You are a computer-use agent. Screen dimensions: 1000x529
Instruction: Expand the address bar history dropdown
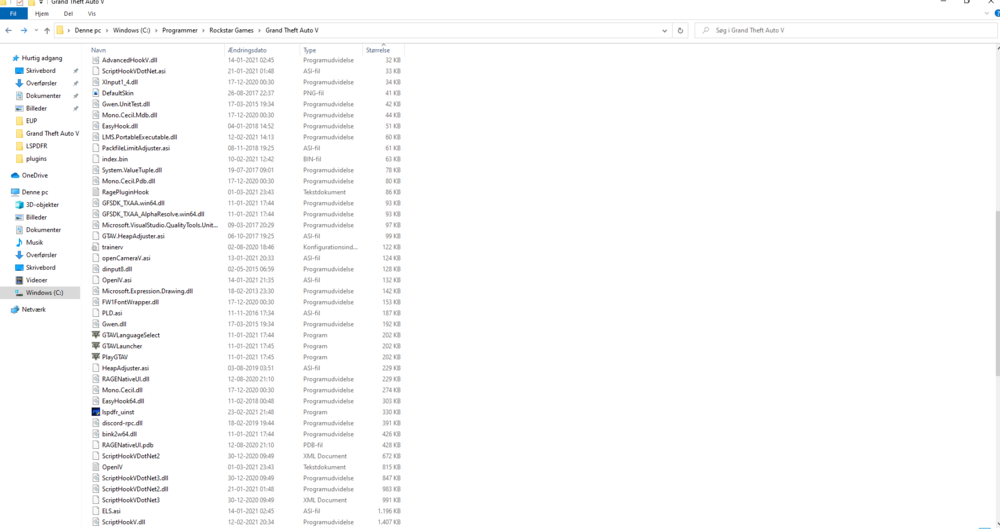[665, 31]
